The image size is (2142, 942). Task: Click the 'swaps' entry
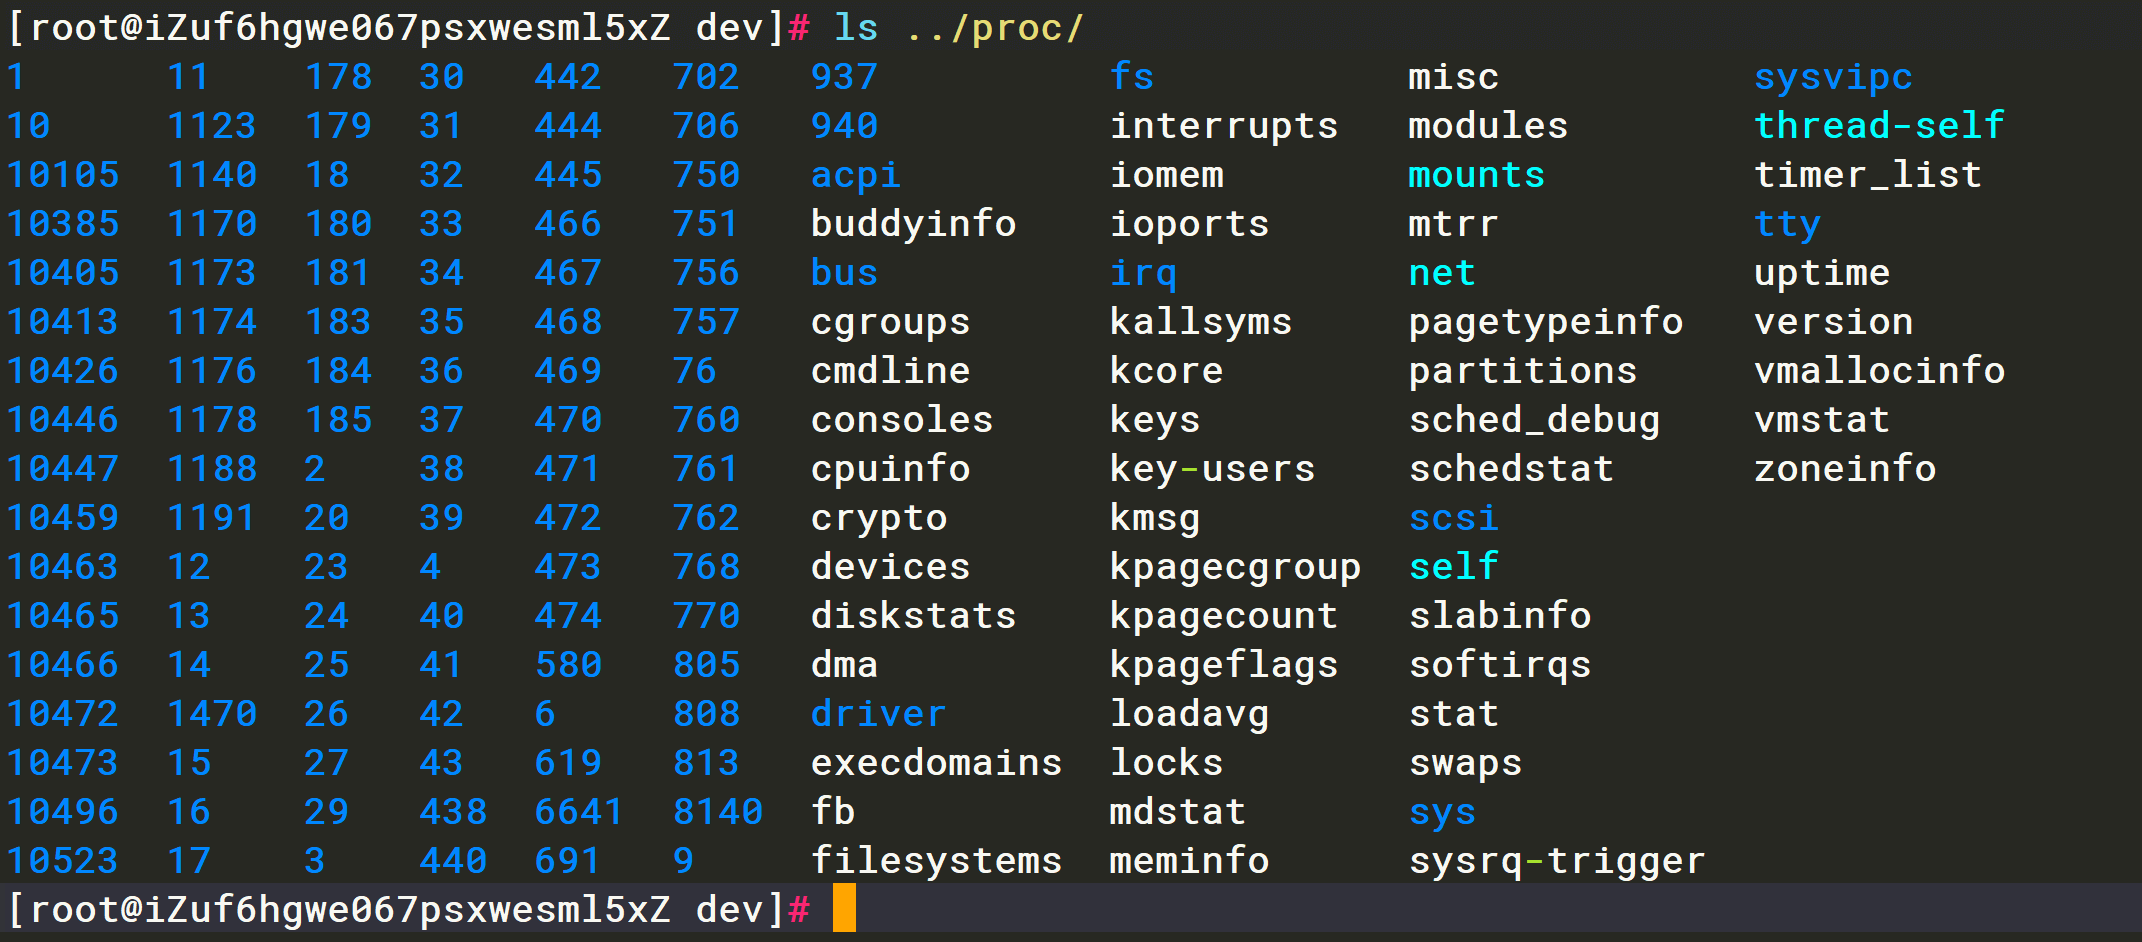point(1465,763)
